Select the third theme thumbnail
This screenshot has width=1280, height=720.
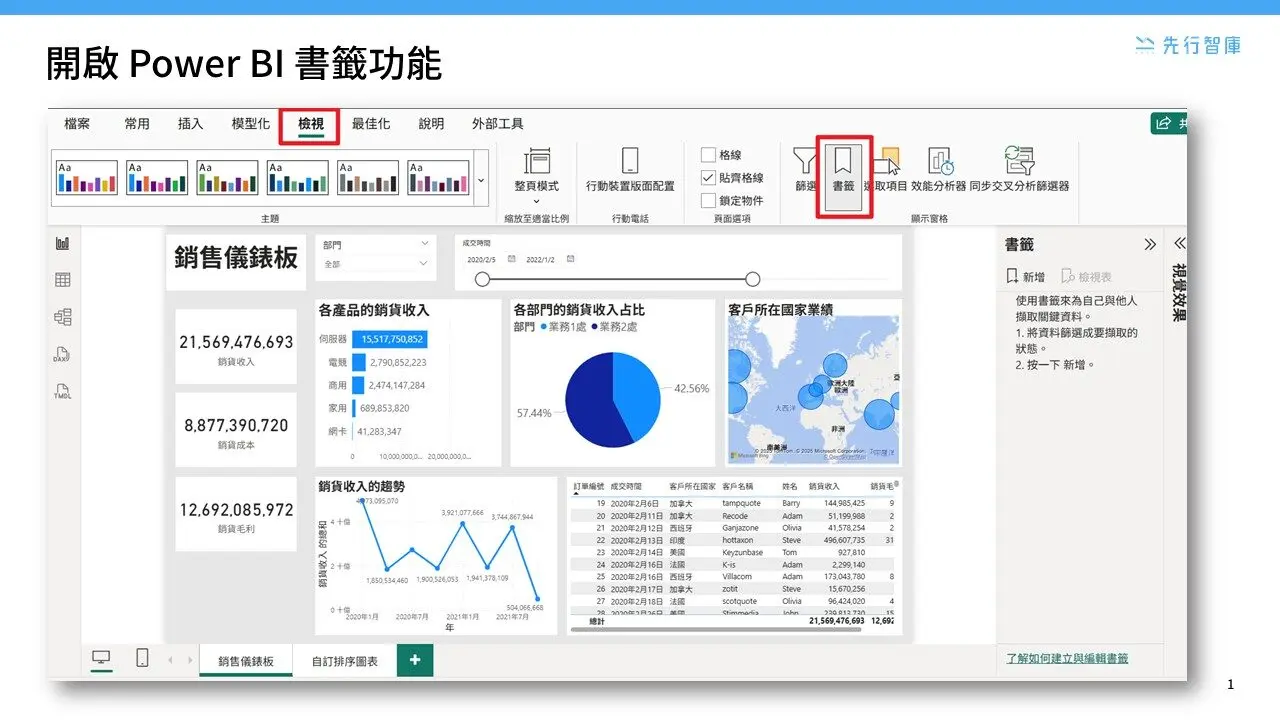tap(227, 178)
